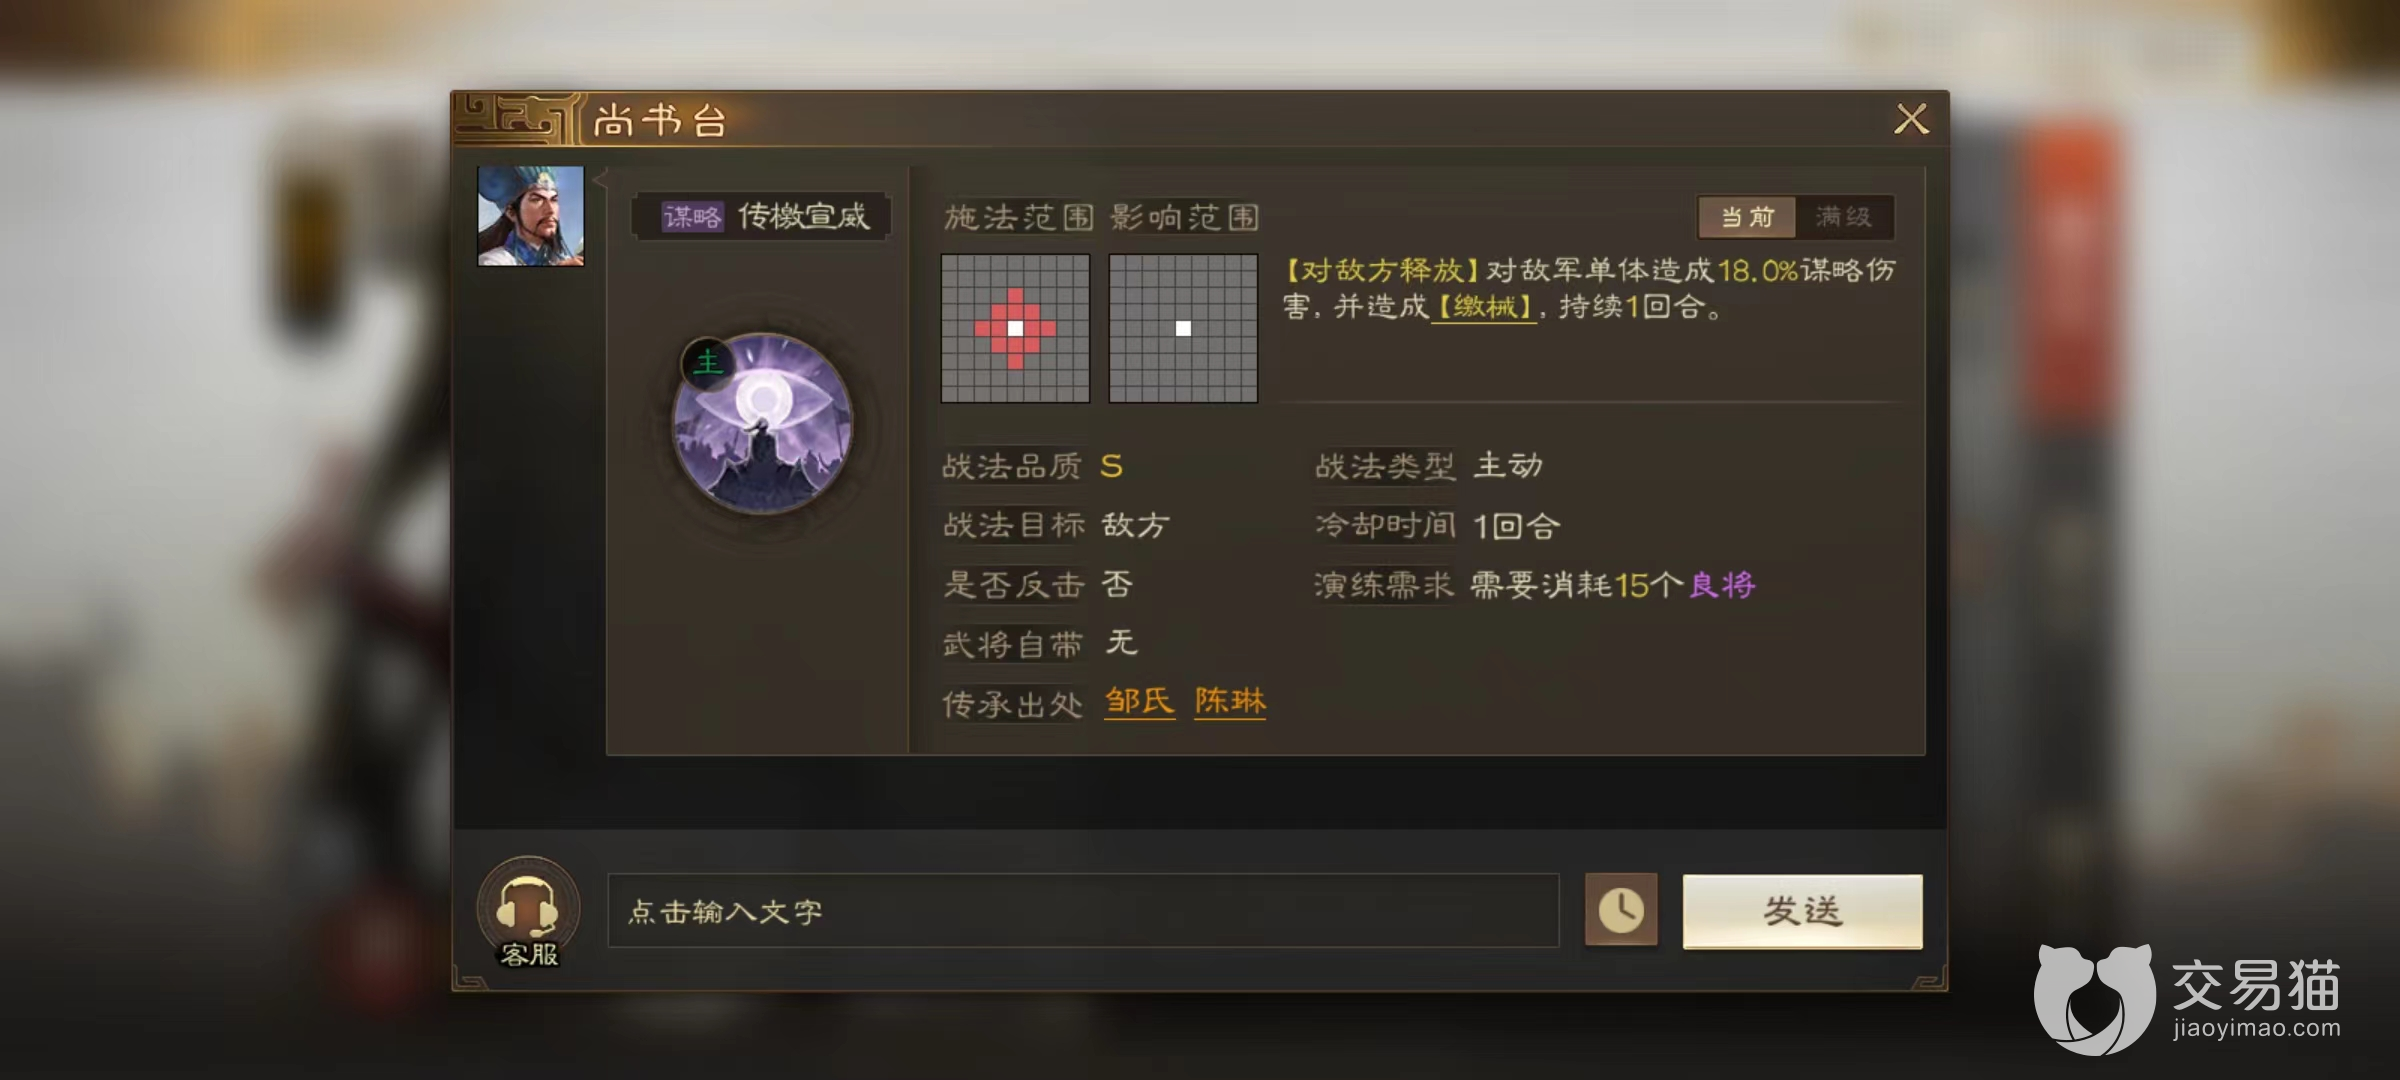Open chat history with the clock icon
2400x1080 pixels.
1621,910
